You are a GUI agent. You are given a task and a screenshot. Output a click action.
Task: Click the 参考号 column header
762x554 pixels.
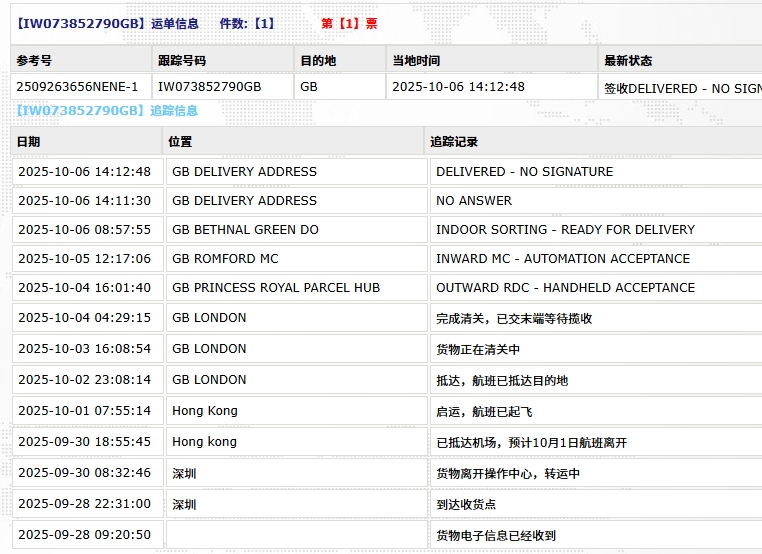click(36, 60)
